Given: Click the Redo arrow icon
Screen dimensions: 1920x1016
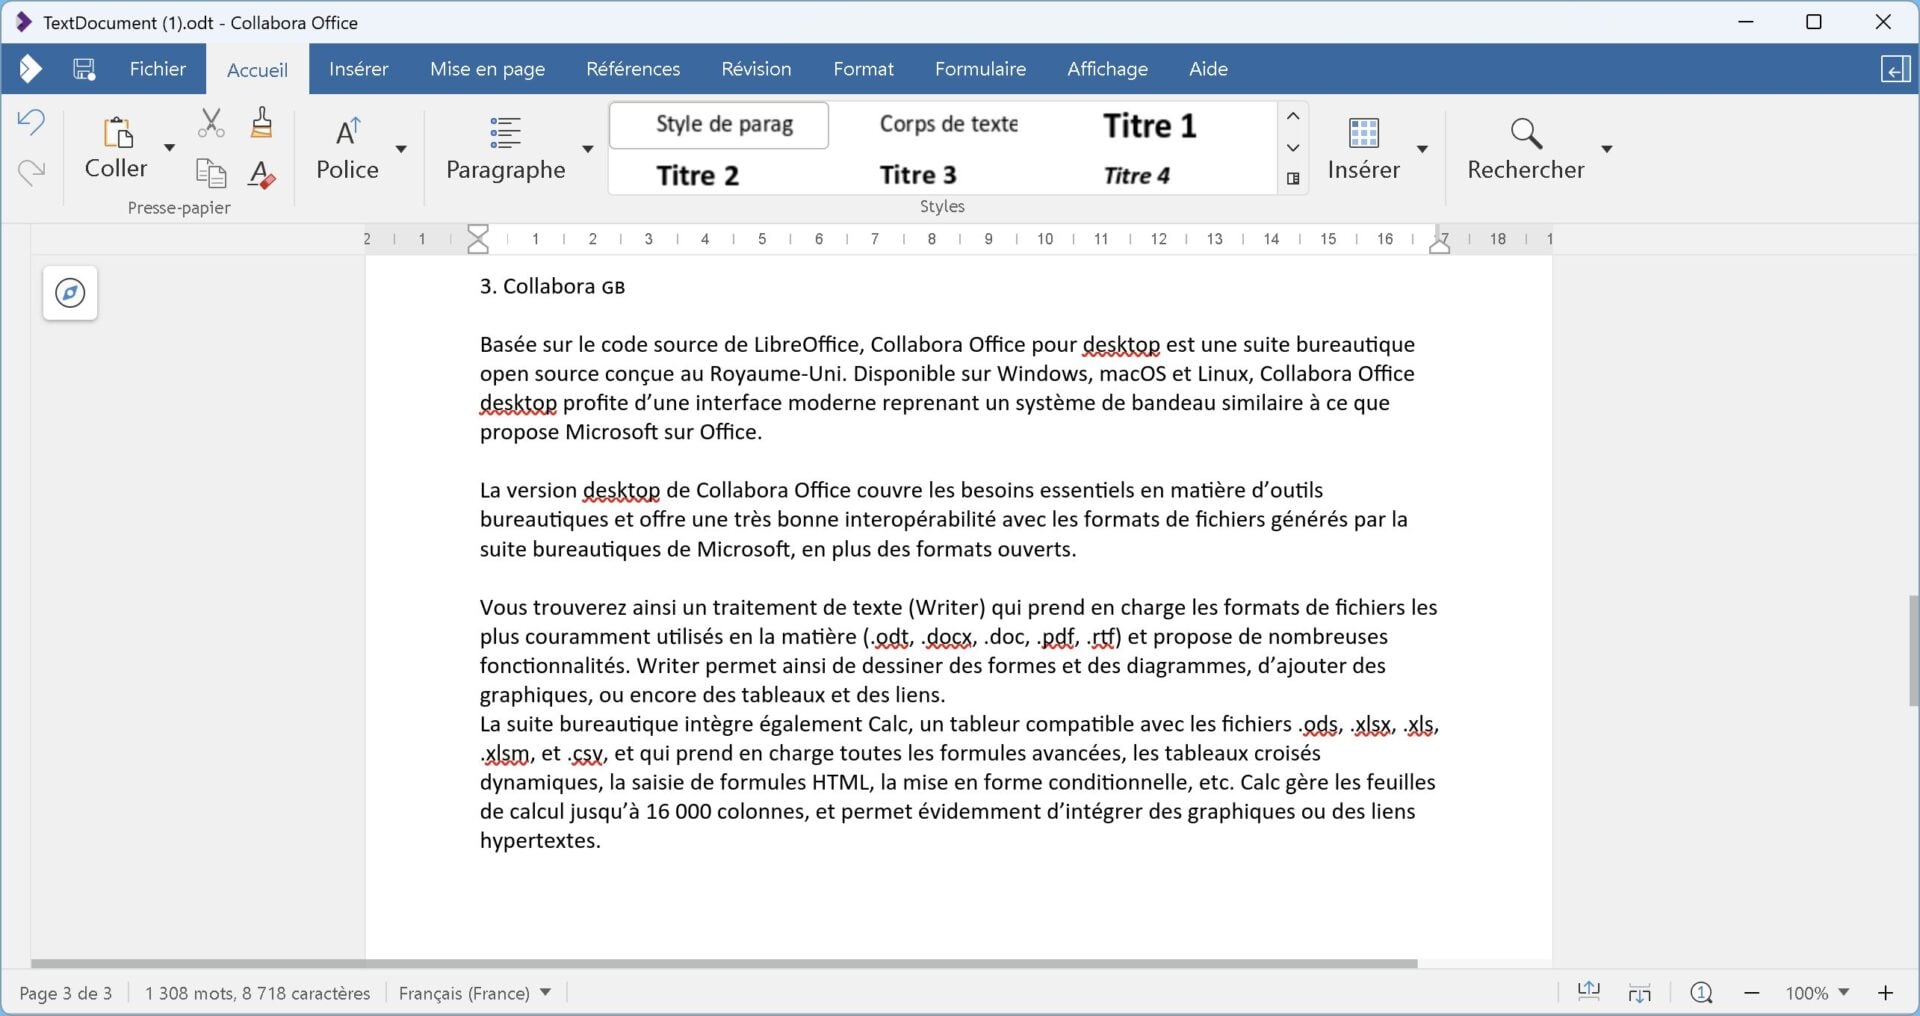Looking at the screenshot, I should [x=31, y=172].
